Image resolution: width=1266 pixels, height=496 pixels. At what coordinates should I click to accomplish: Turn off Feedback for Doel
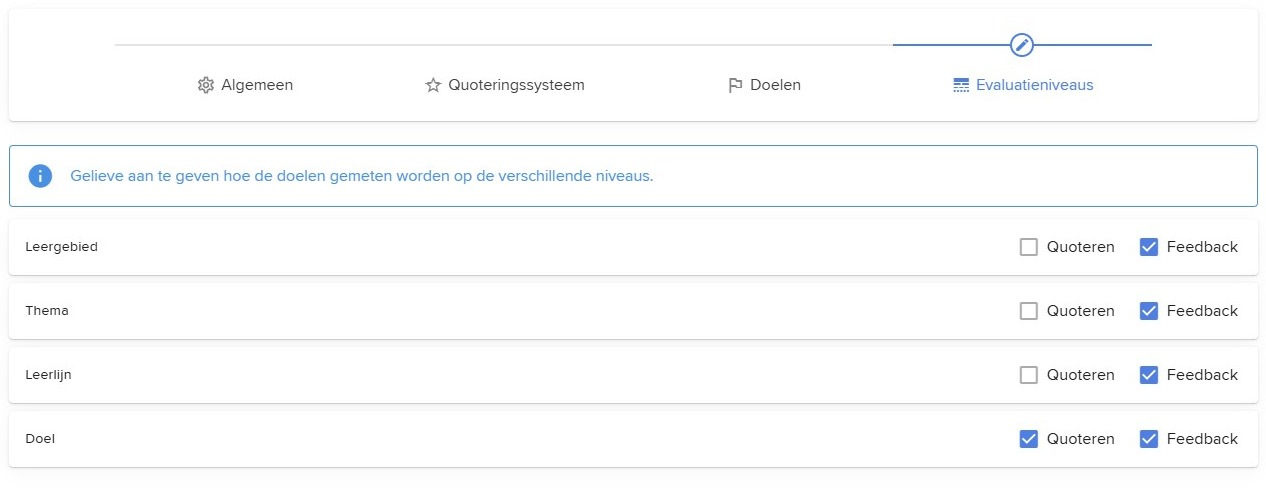click(1149, 439)
